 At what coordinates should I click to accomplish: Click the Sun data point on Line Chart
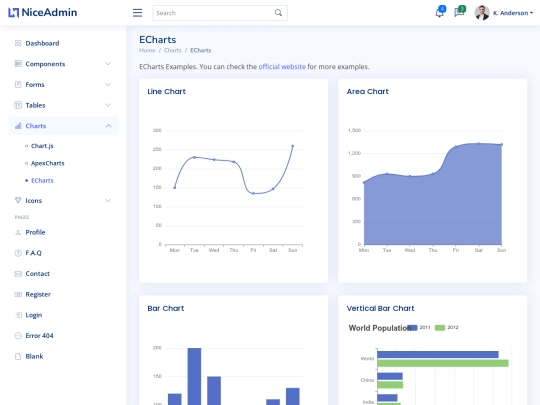(293, 146)
